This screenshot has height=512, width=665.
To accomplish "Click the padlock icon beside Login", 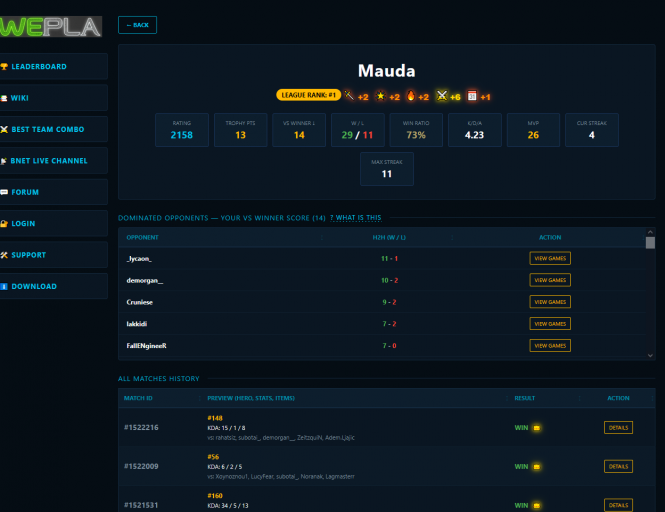I will click(4, 224).
